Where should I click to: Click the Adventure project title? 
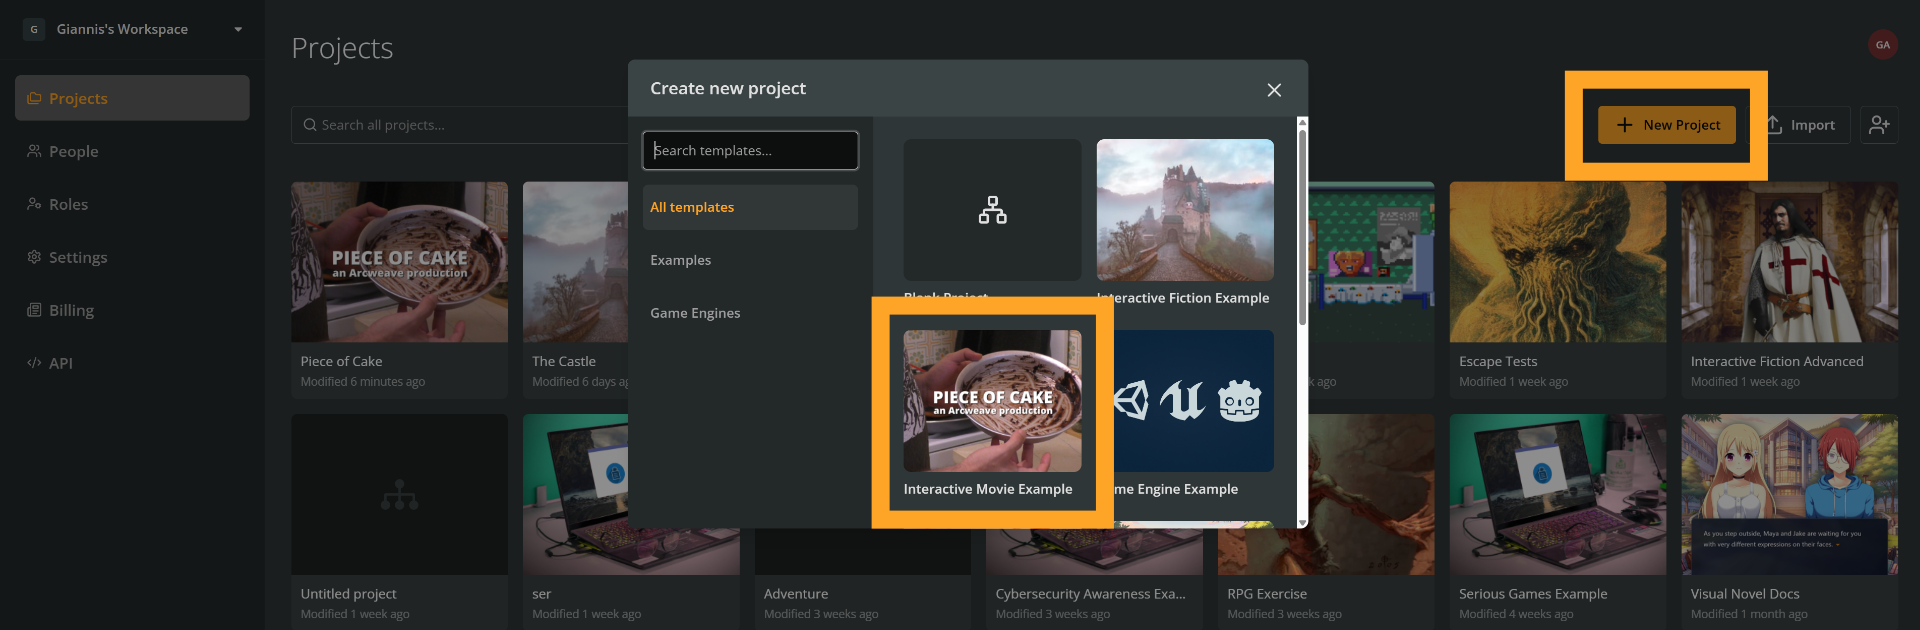pyautogui.click(x=796, y=594)
